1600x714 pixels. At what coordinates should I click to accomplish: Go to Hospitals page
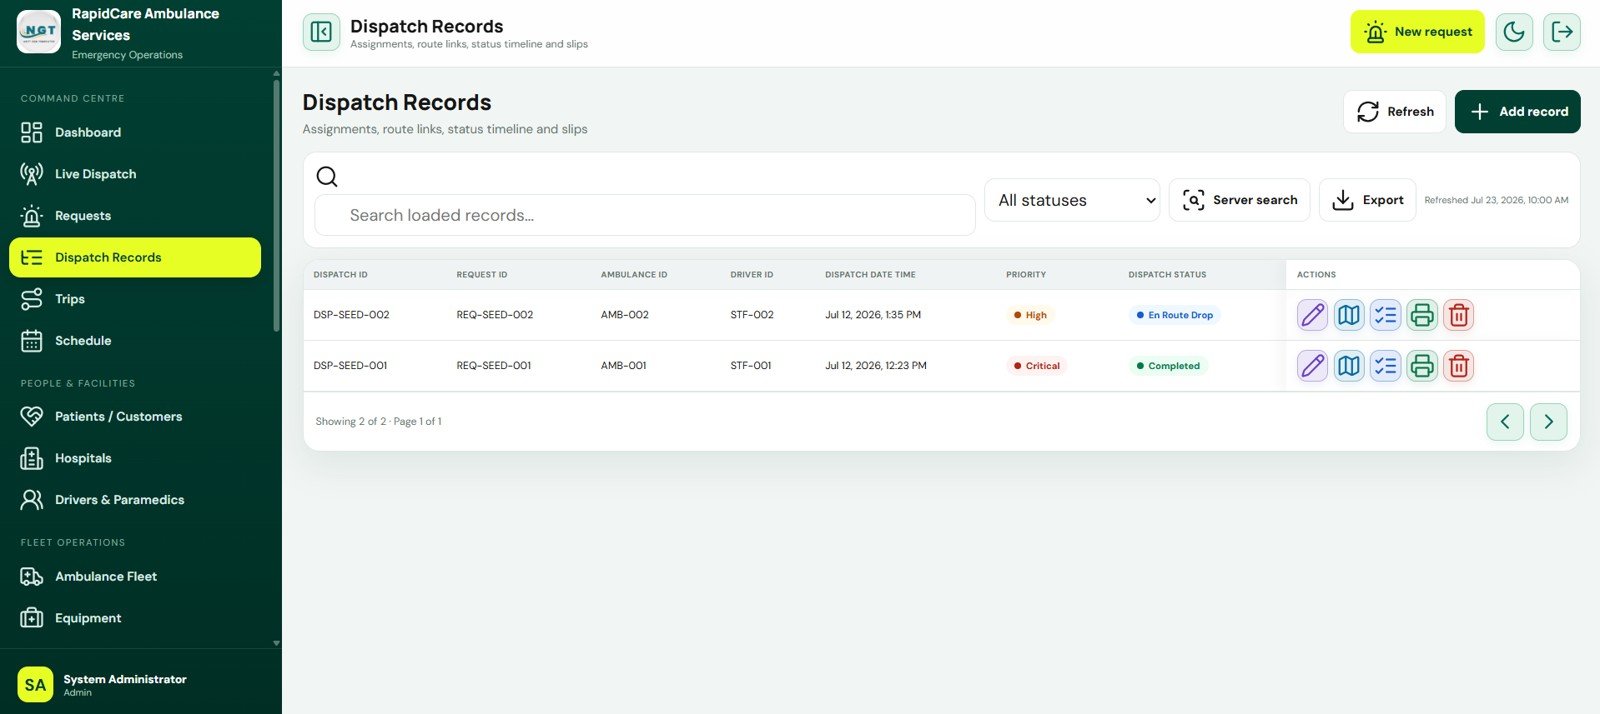tap(135, 458)
